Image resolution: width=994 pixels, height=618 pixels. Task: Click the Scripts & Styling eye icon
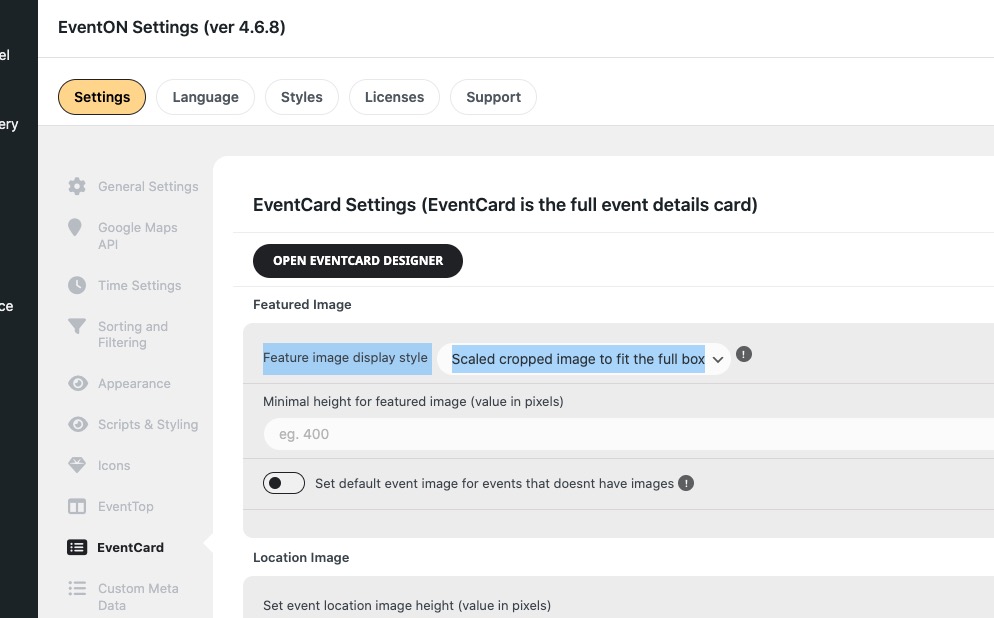tap(77, 424)
